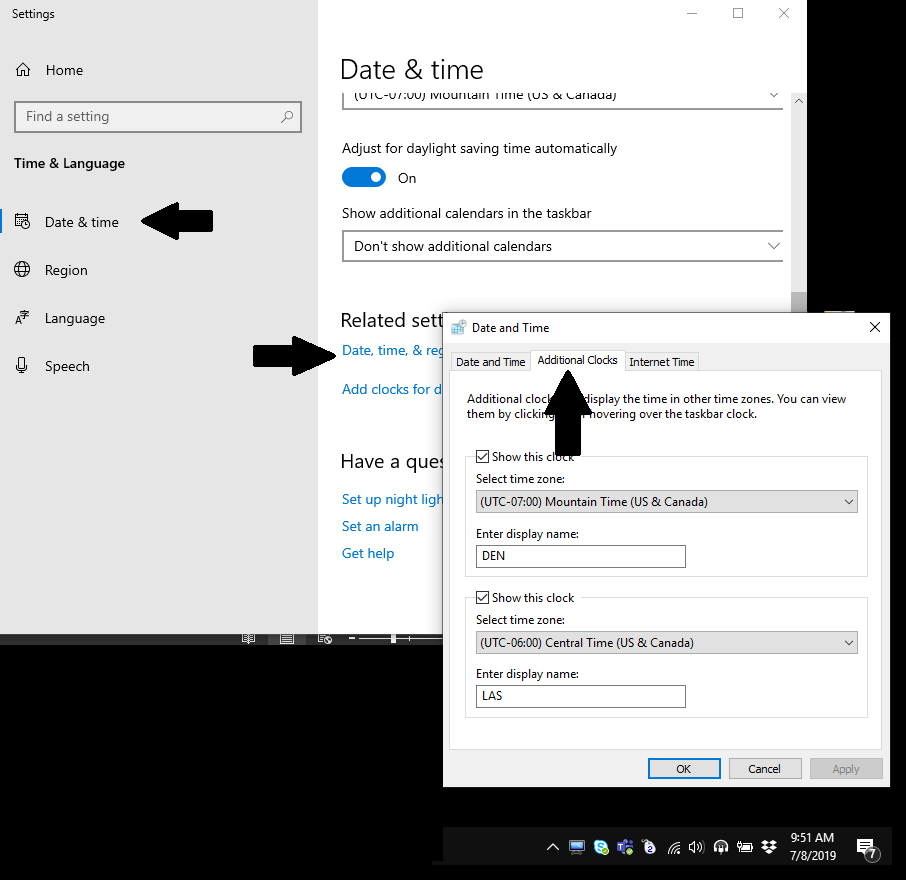Viewport: 906px width, 880px height.
Task: Click Get help link
Action: tap(367, 554)
